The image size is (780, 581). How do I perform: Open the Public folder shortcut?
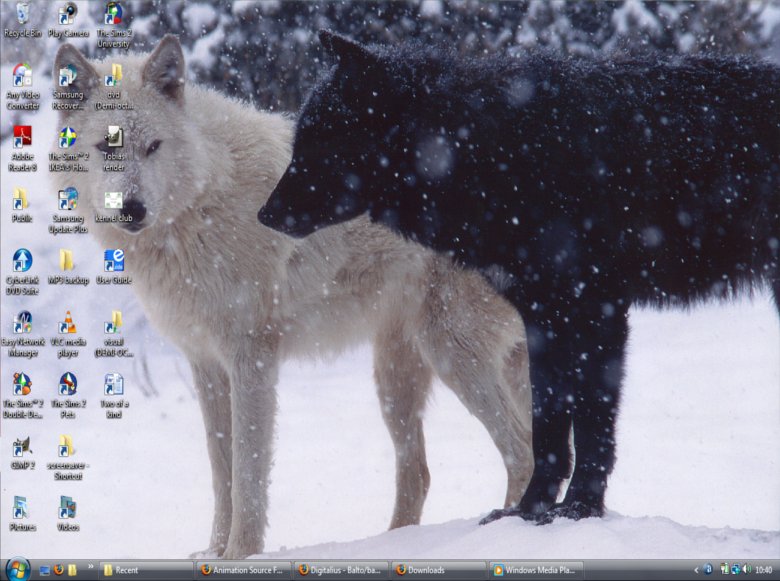click(x=22, y=205)
